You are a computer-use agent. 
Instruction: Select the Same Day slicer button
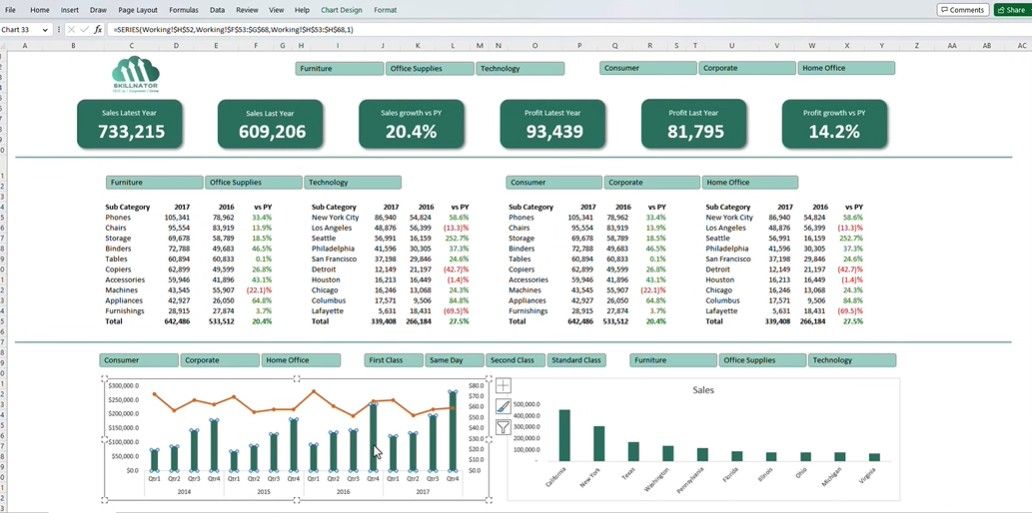[453, 360]
